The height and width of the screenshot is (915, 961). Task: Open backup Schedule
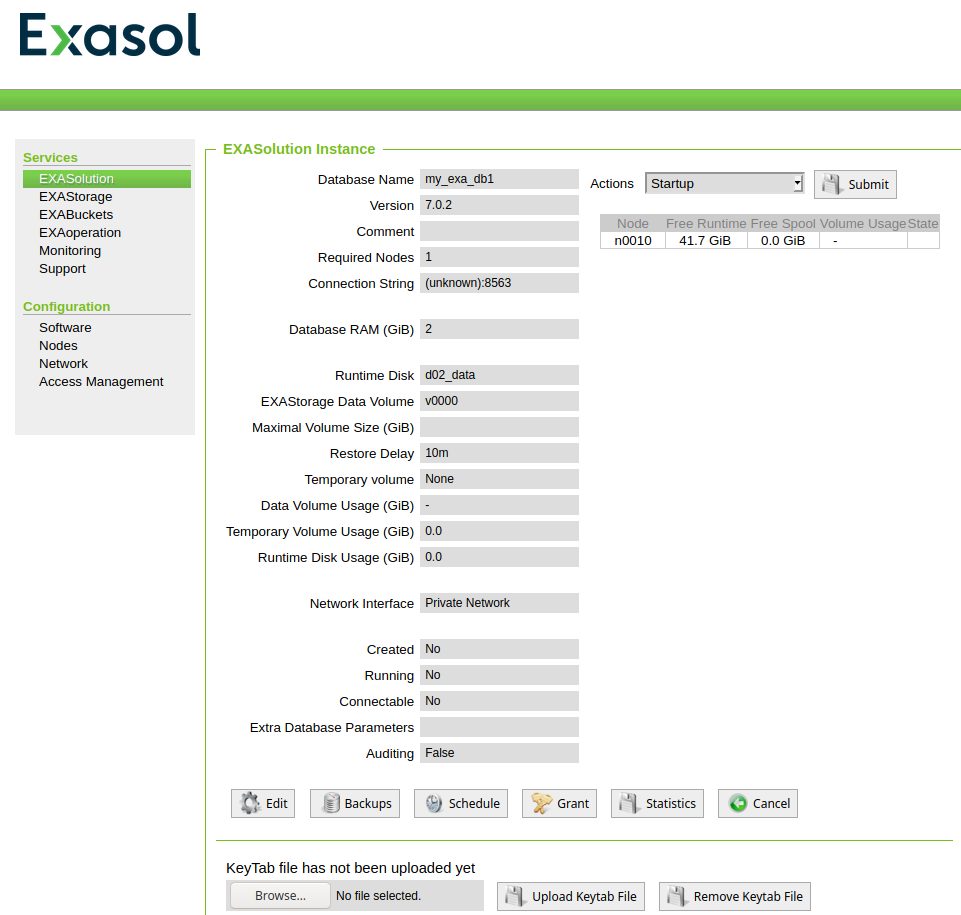(461, 803)
